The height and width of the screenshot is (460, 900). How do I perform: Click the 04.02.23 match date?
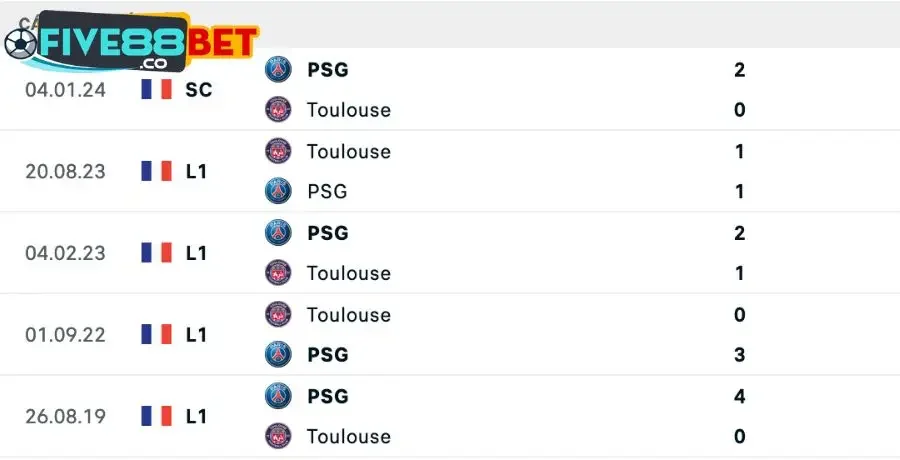(x=66, y=253)
